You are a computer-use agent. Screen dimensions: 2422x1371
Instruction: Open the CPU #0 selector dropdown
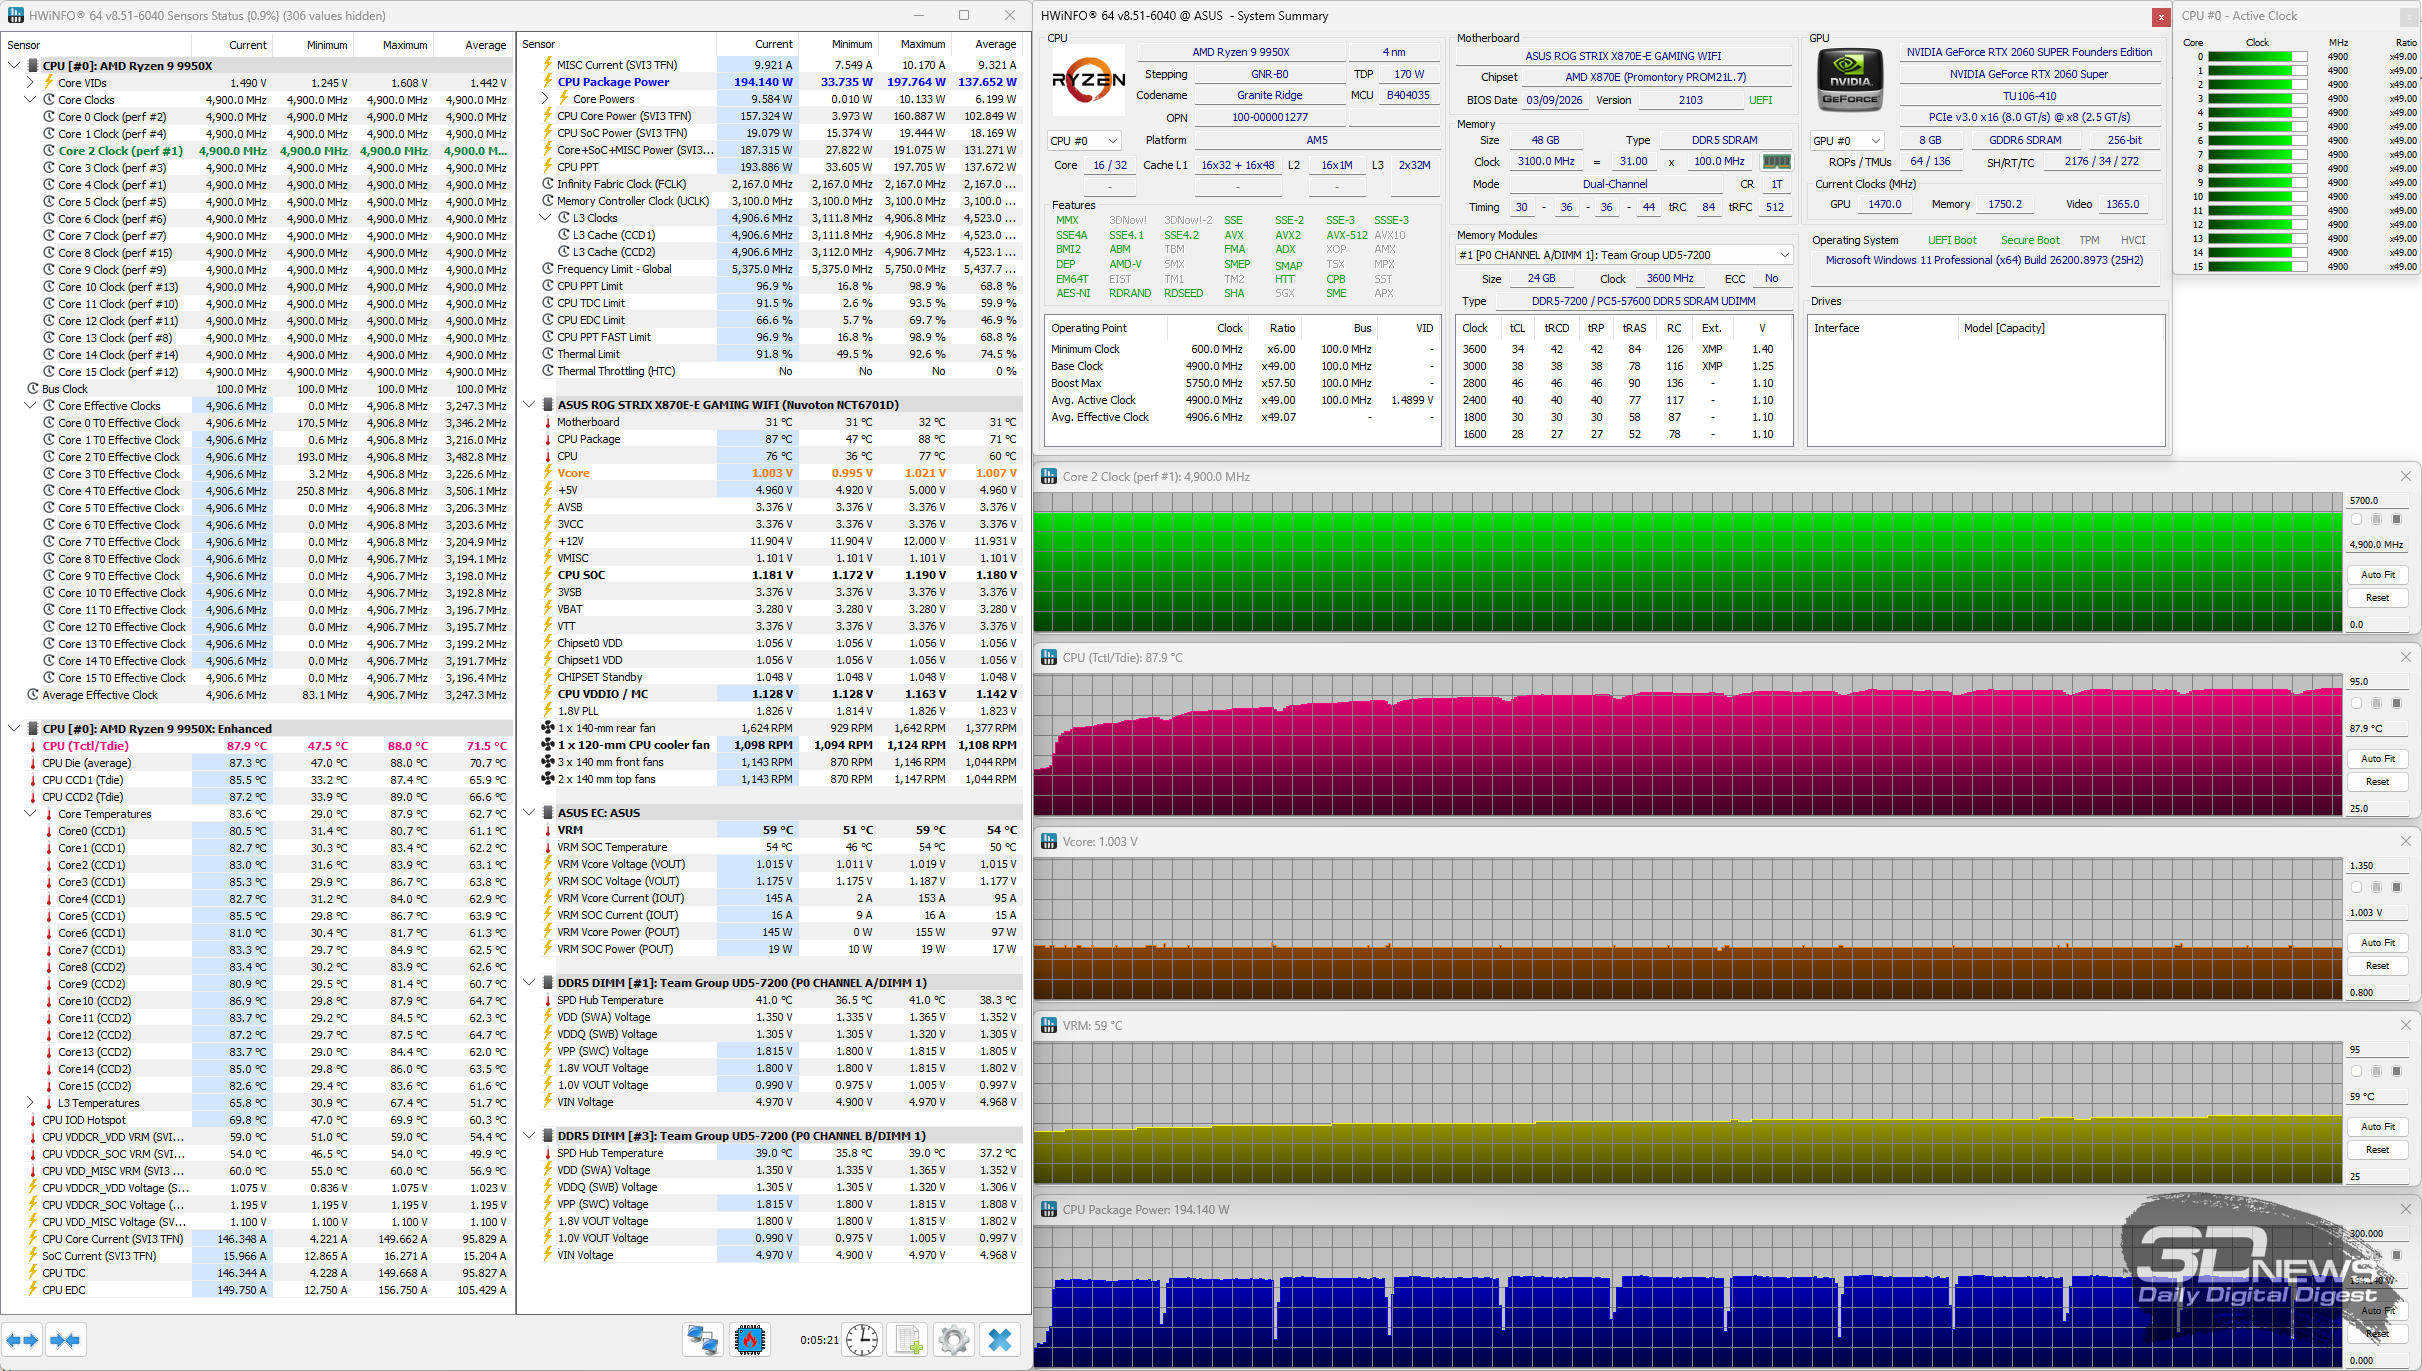point(1084,141)
